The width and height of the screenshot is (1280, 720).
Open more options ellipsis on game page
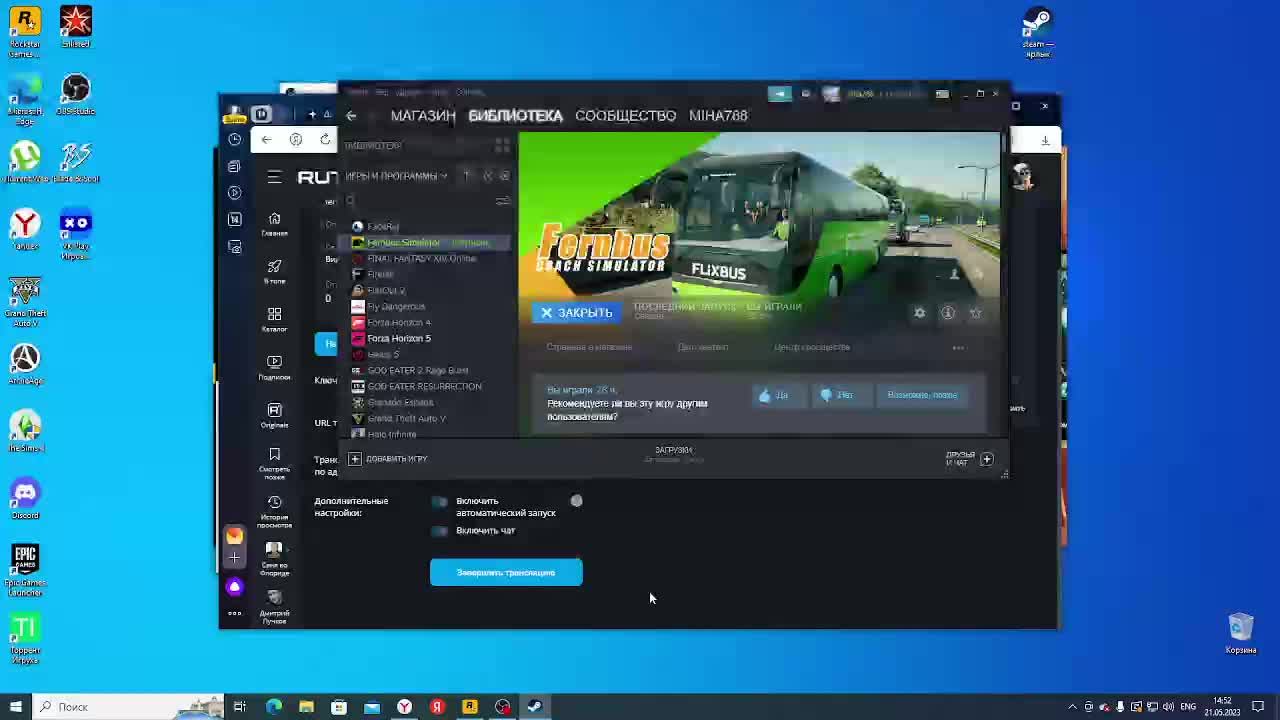coord(958,348)
